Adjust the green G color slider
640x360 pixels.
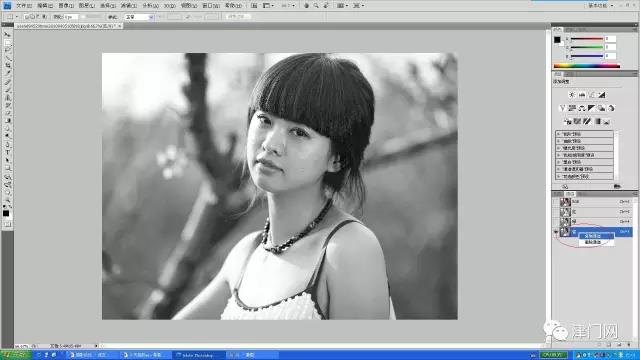tap(587, 47)
